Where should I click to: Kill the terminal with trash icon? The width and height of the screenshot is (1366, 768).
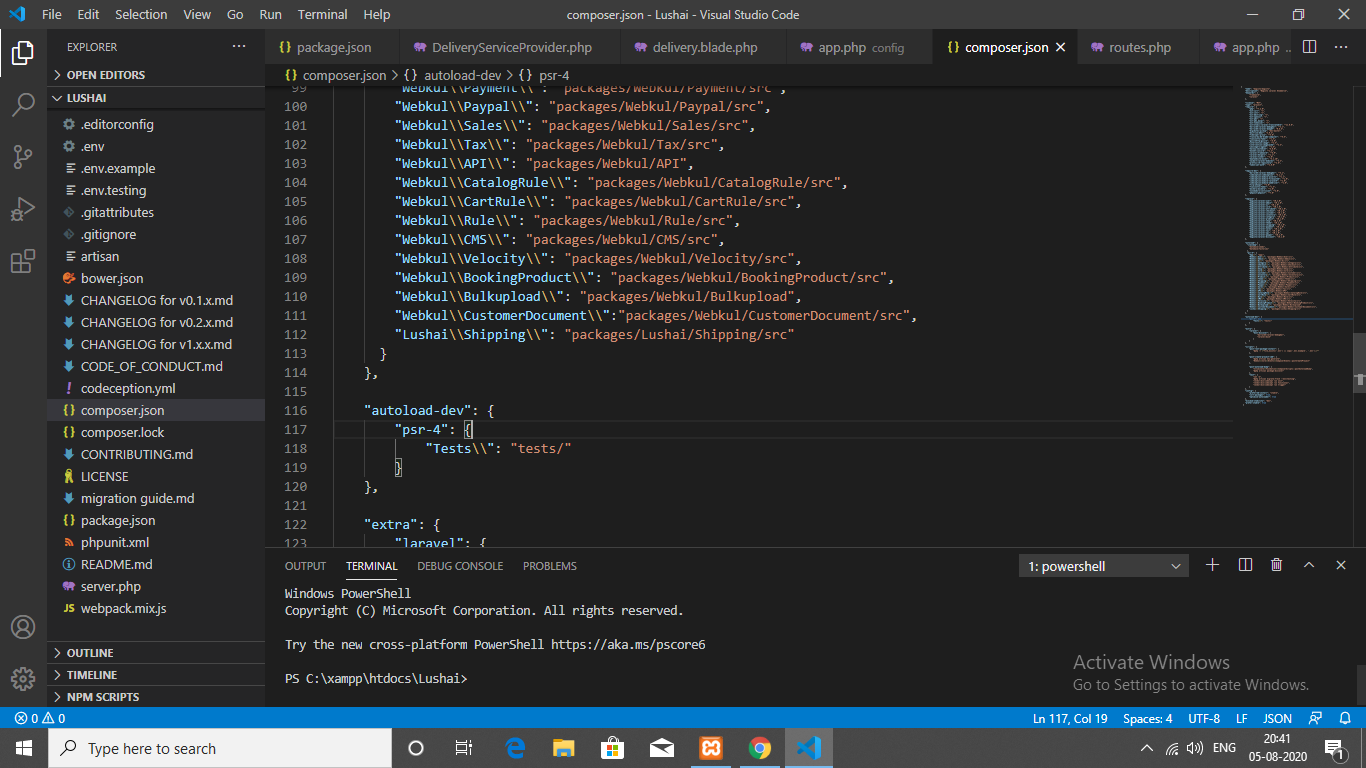coord(1277,565)
